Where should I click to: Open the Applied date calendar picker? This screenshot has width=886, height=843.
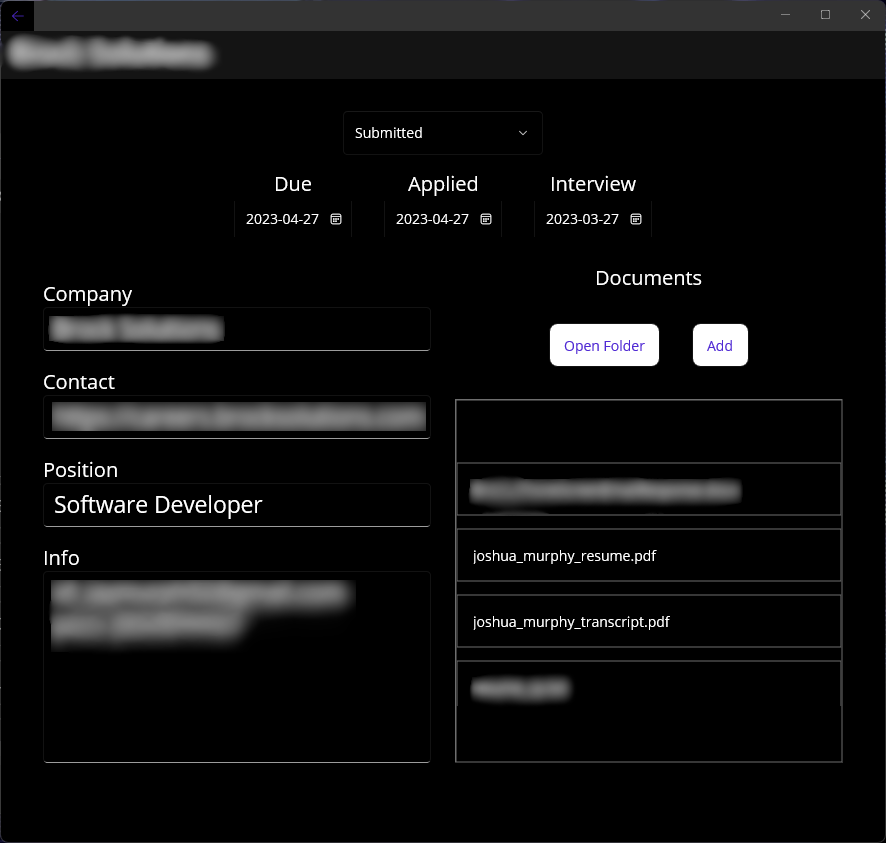[x=486, y=218]
